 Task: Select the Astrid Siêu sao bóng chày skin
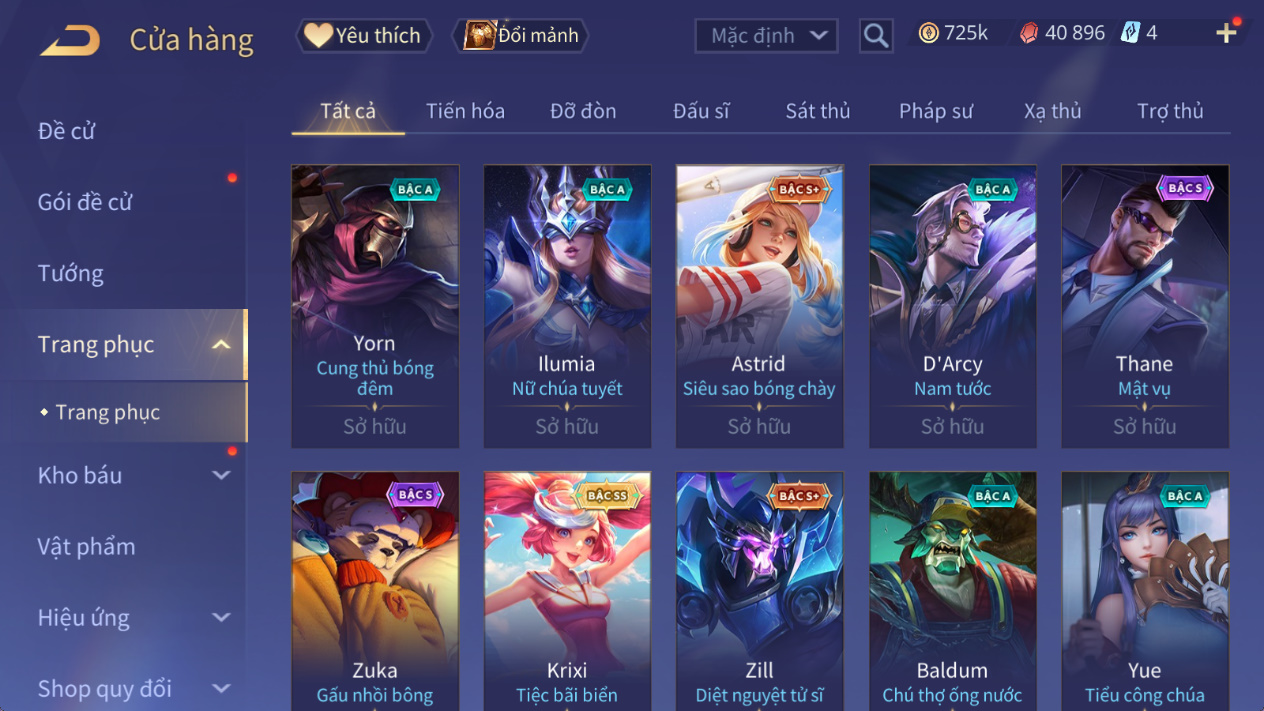[760, 306]
